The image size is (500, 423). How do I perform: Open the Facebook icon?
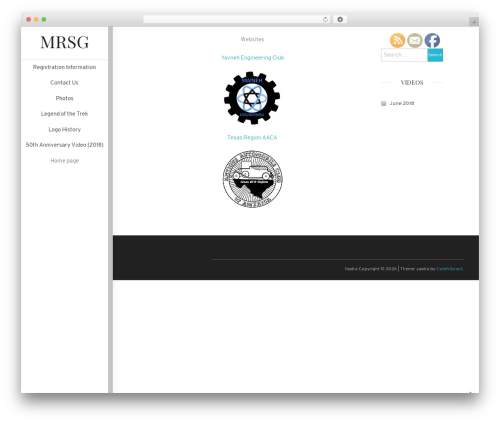point(432,40)
